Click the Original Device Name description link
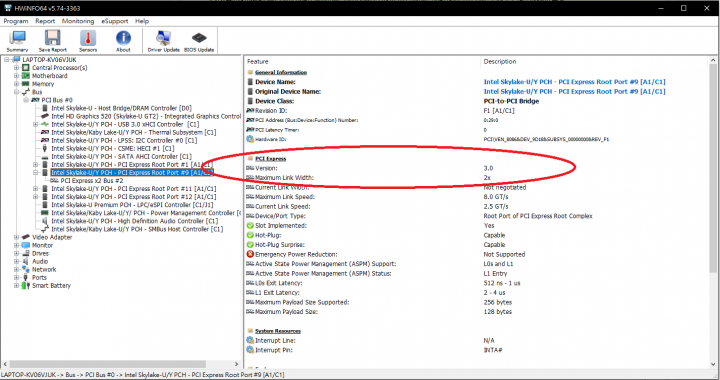Screen dimensions: 720x380 point(574,91)
